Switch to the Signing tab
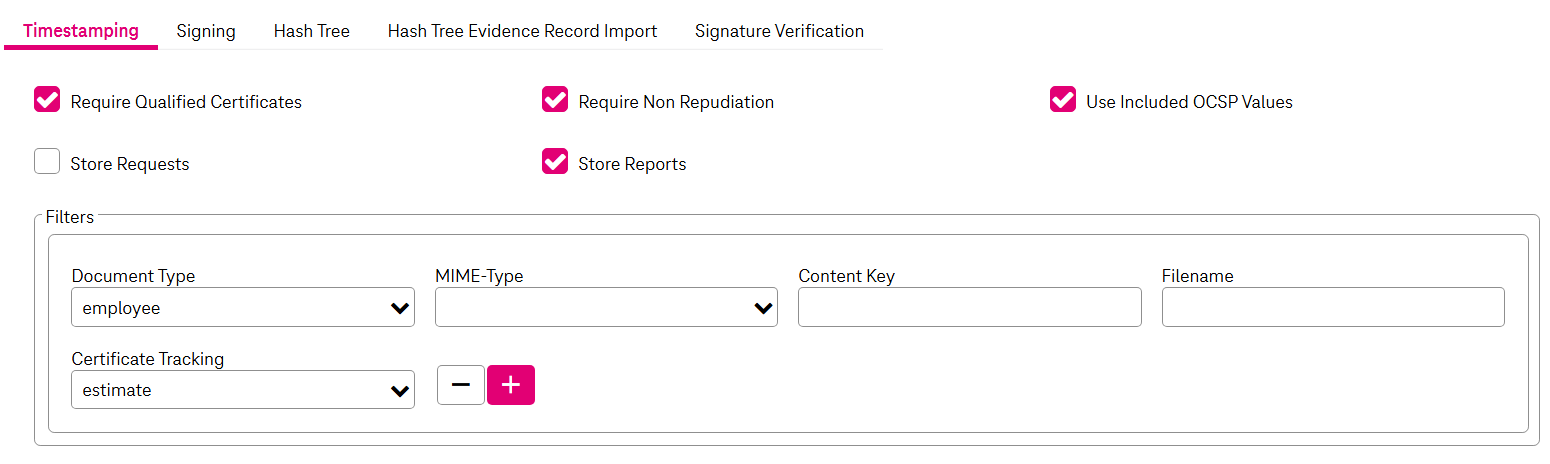Viewport: 1550px width, 464px height. pyautogui.click(x=206, y=31)
